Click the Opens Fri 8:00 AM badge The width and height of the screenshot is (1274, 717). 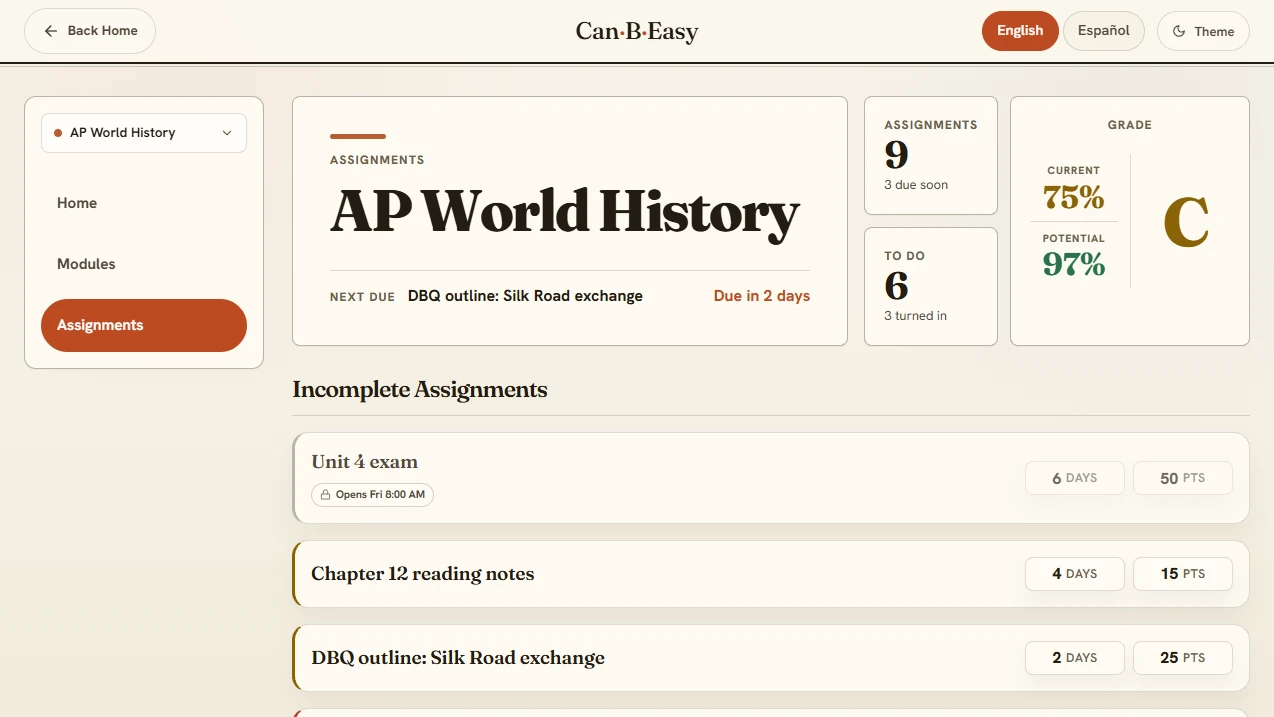tap(372, 495)
